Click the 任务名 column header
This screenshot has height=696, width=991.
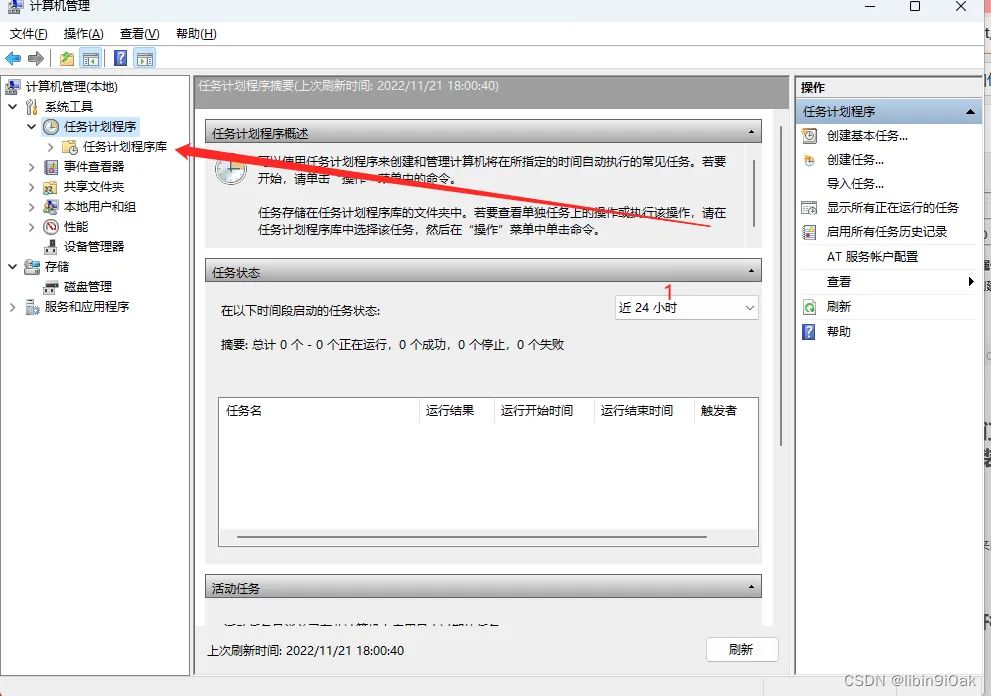319,410
